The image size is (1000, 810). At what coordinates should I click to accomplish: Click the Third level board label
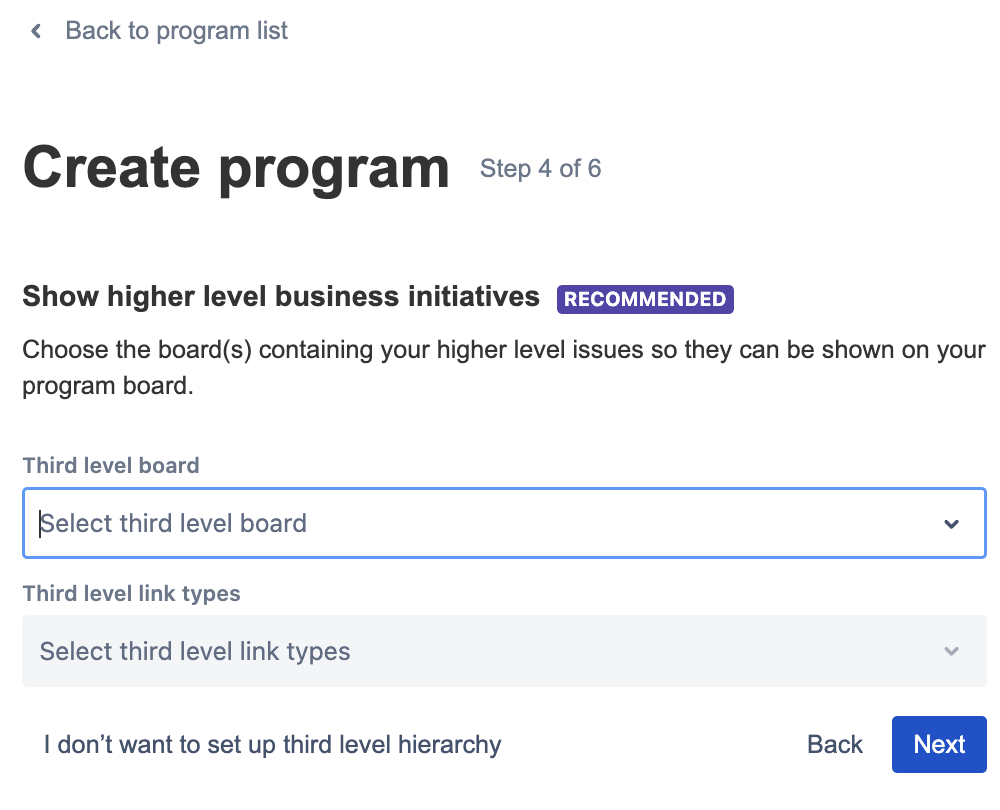(x=111, y=465)
